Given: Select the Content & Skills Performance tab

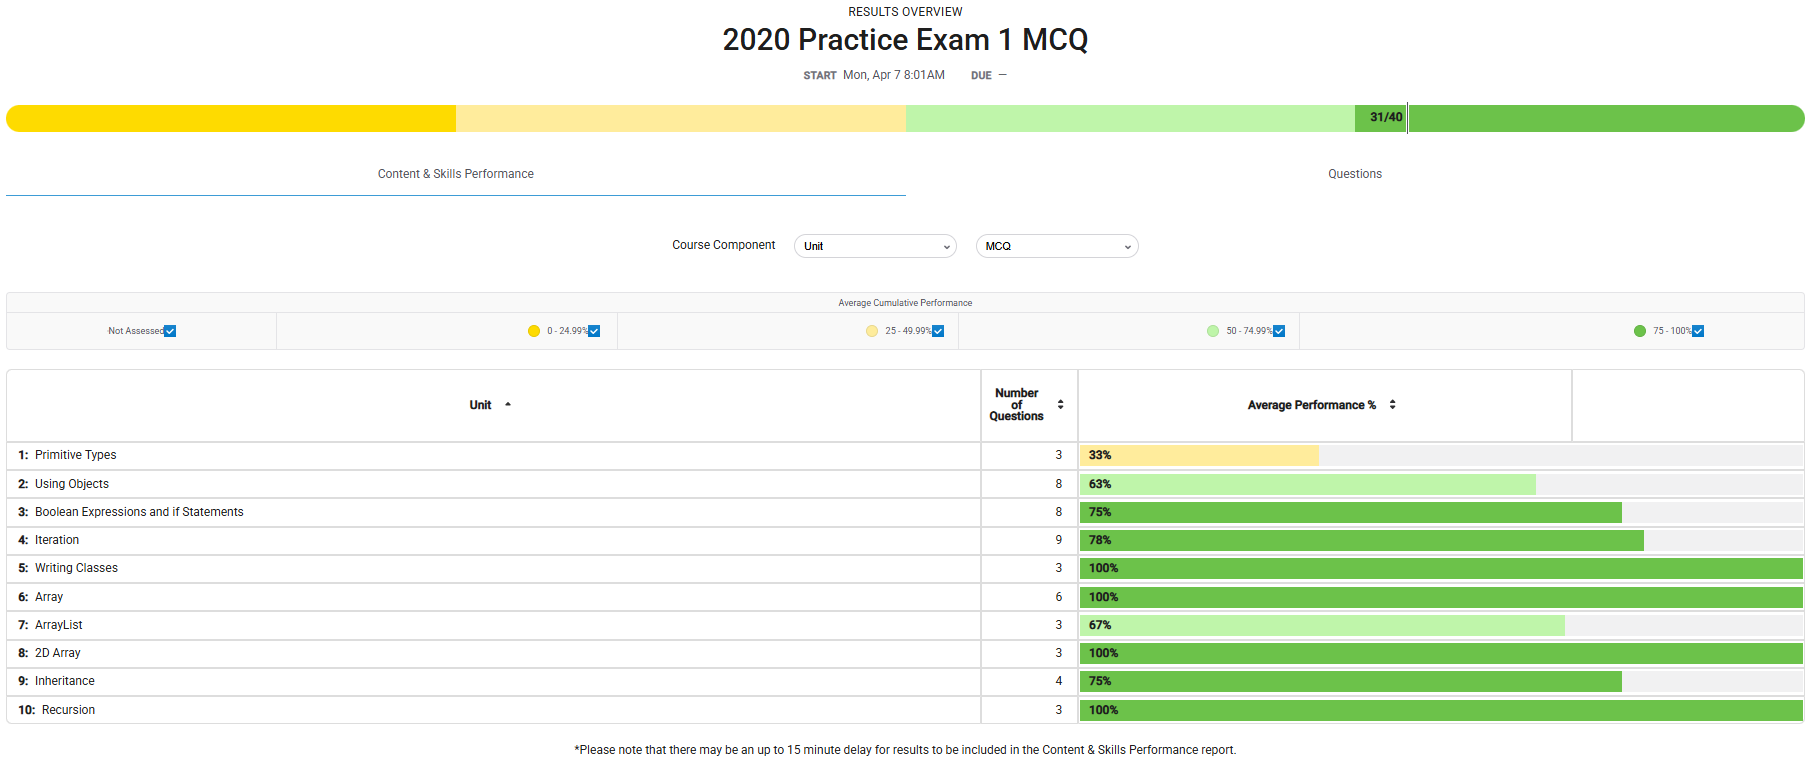Looking at the screenshot, I should 455,174.
